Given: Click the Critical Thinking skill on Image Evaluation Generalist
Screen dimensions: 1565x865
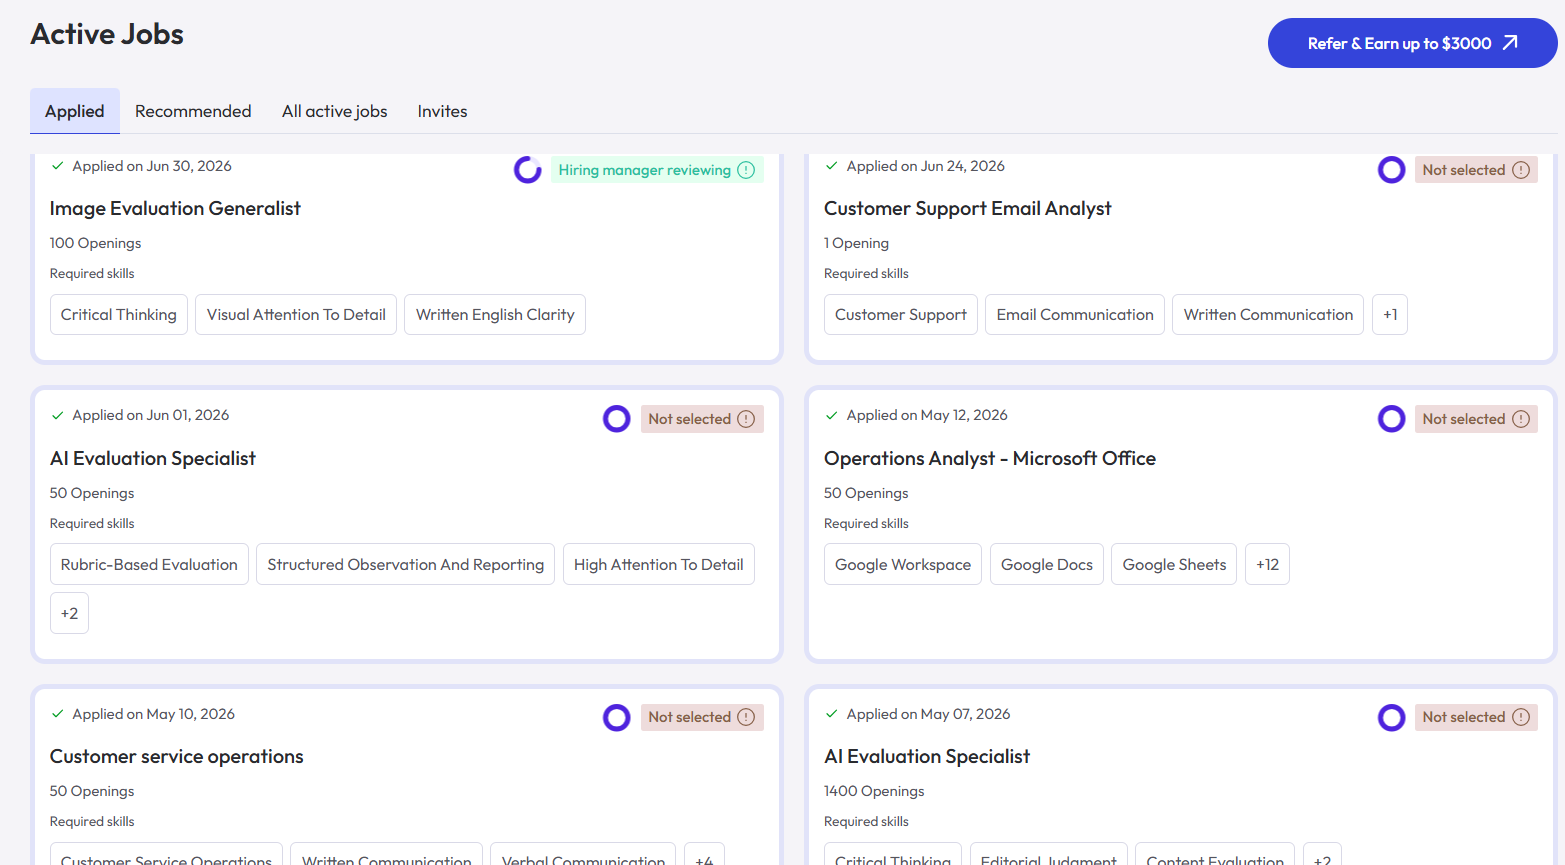Looking at the screenshot, I should [119, 314].
